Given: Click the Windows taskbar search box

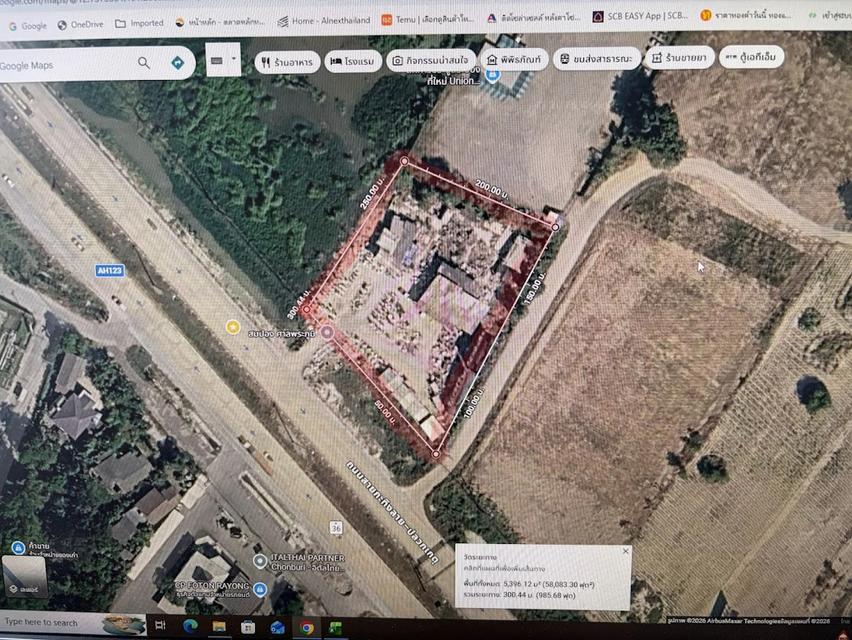Looking at the screenshot, I should click(x=71, y=623).
